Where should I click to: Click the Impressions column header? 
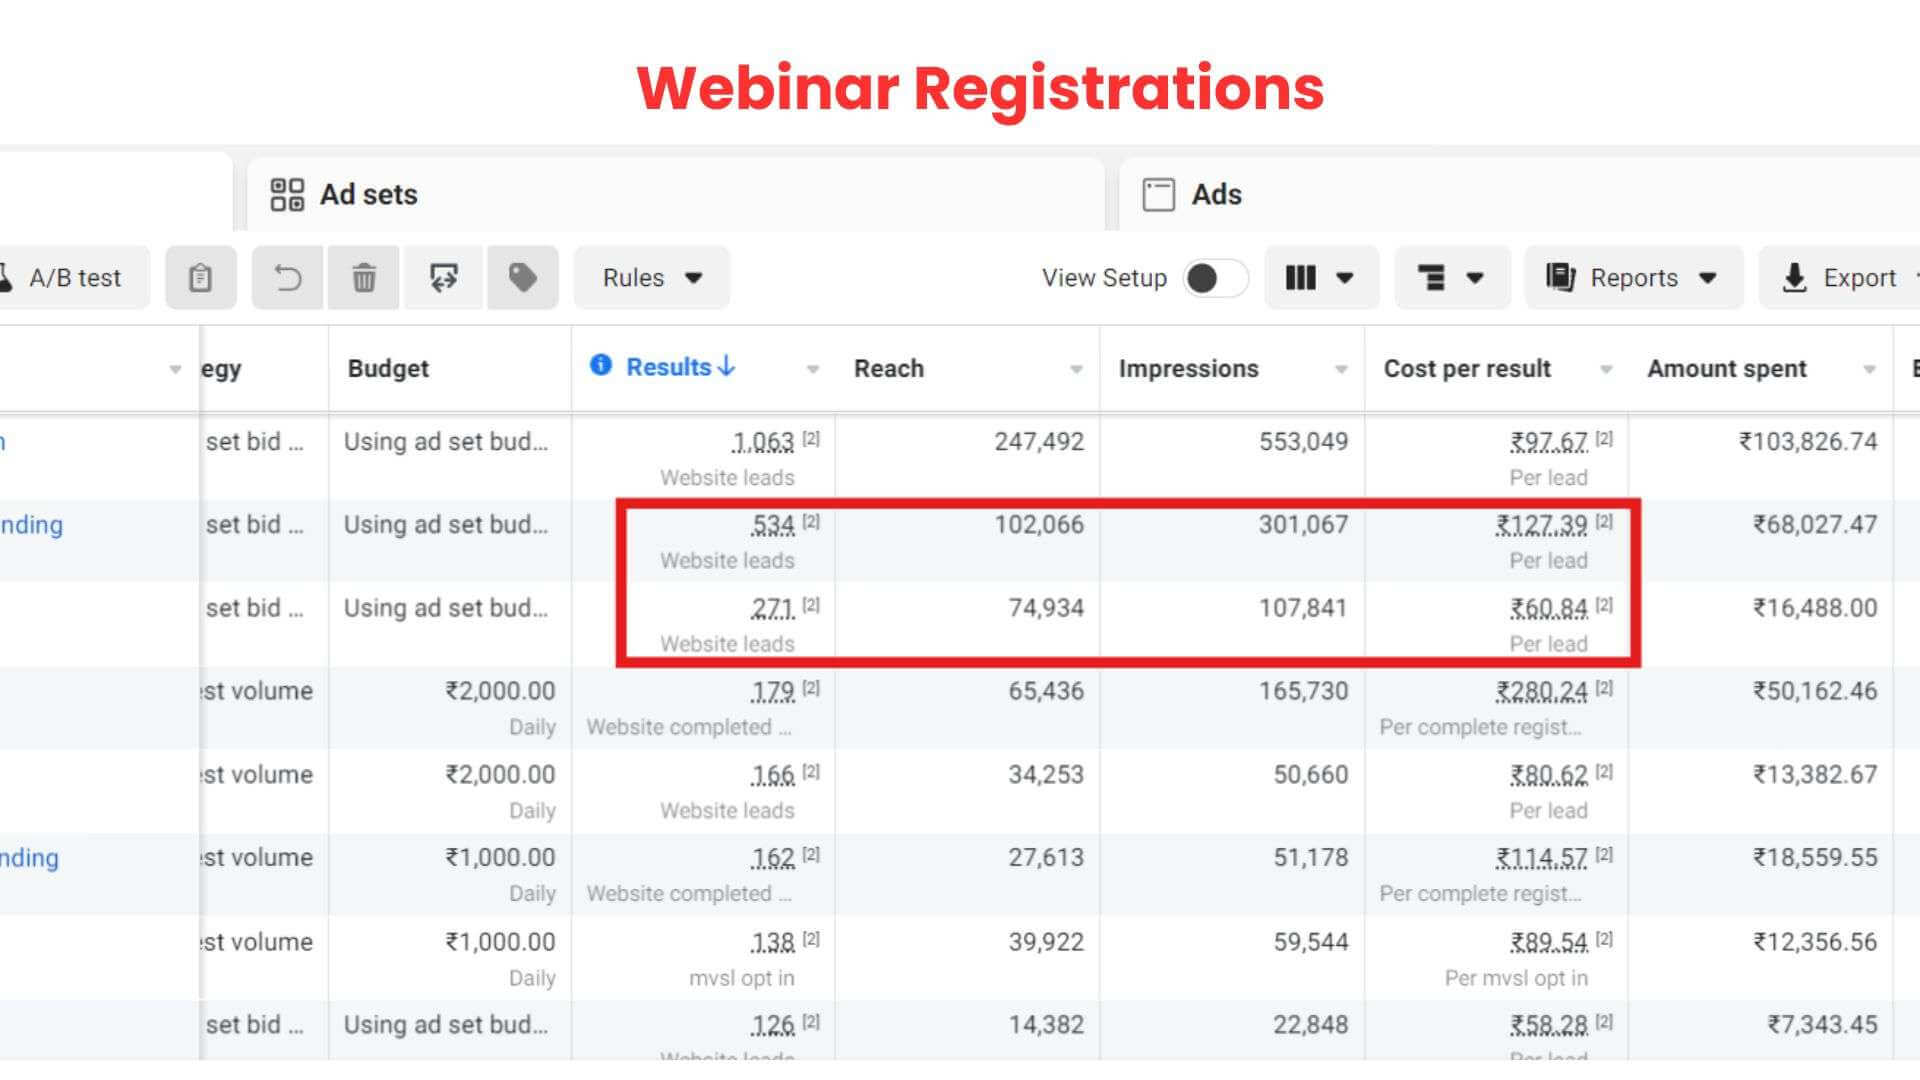coord(1188,368)
